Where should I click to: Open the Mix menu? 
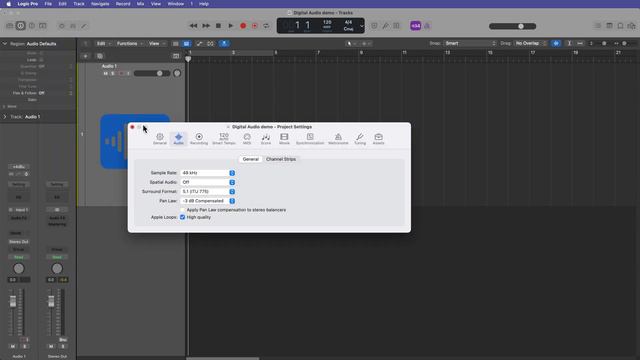point(140,4)
